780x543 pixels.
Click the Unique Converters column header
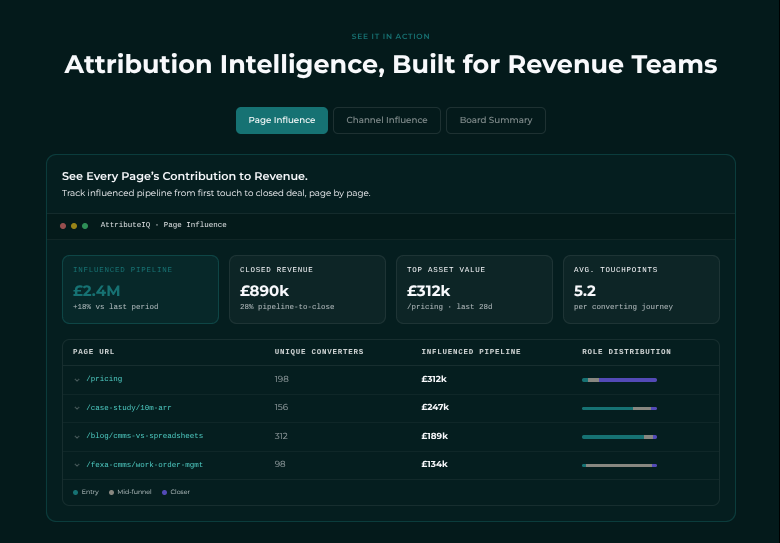coord(319,352)
